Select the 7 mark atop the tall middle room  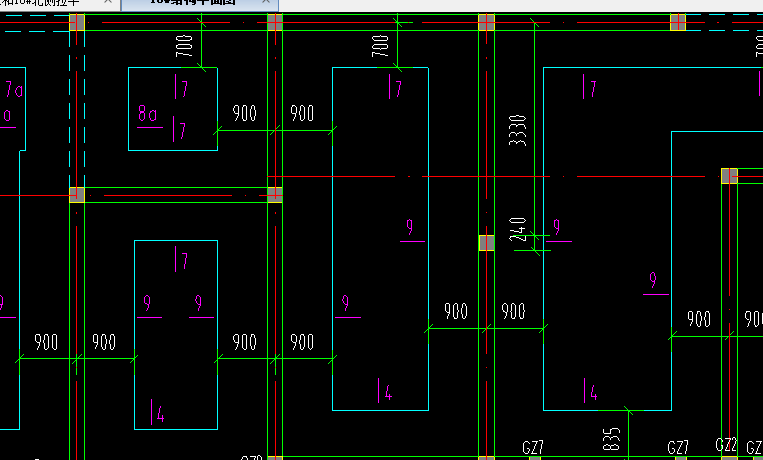pyautogui.click(x=396, y=87)
